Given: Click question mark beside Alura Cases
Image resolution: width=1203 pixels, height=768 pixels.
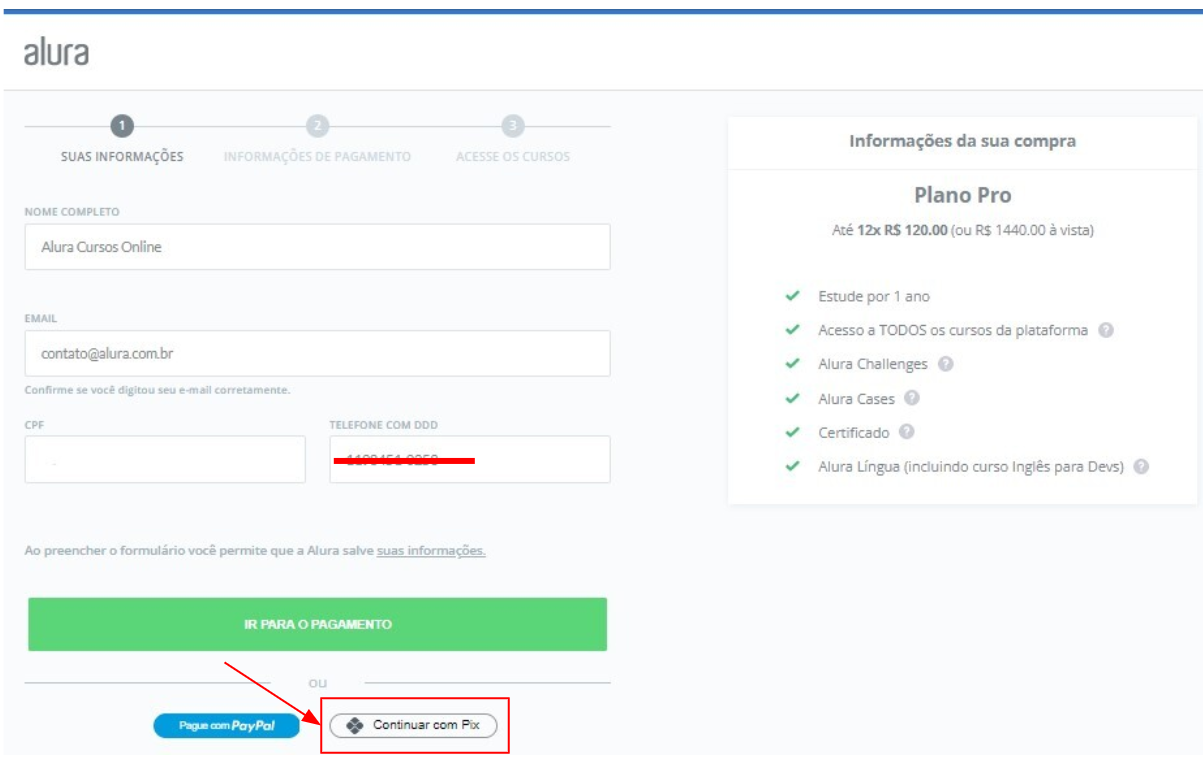Looking at the screenshot, I should coord(911,398).
